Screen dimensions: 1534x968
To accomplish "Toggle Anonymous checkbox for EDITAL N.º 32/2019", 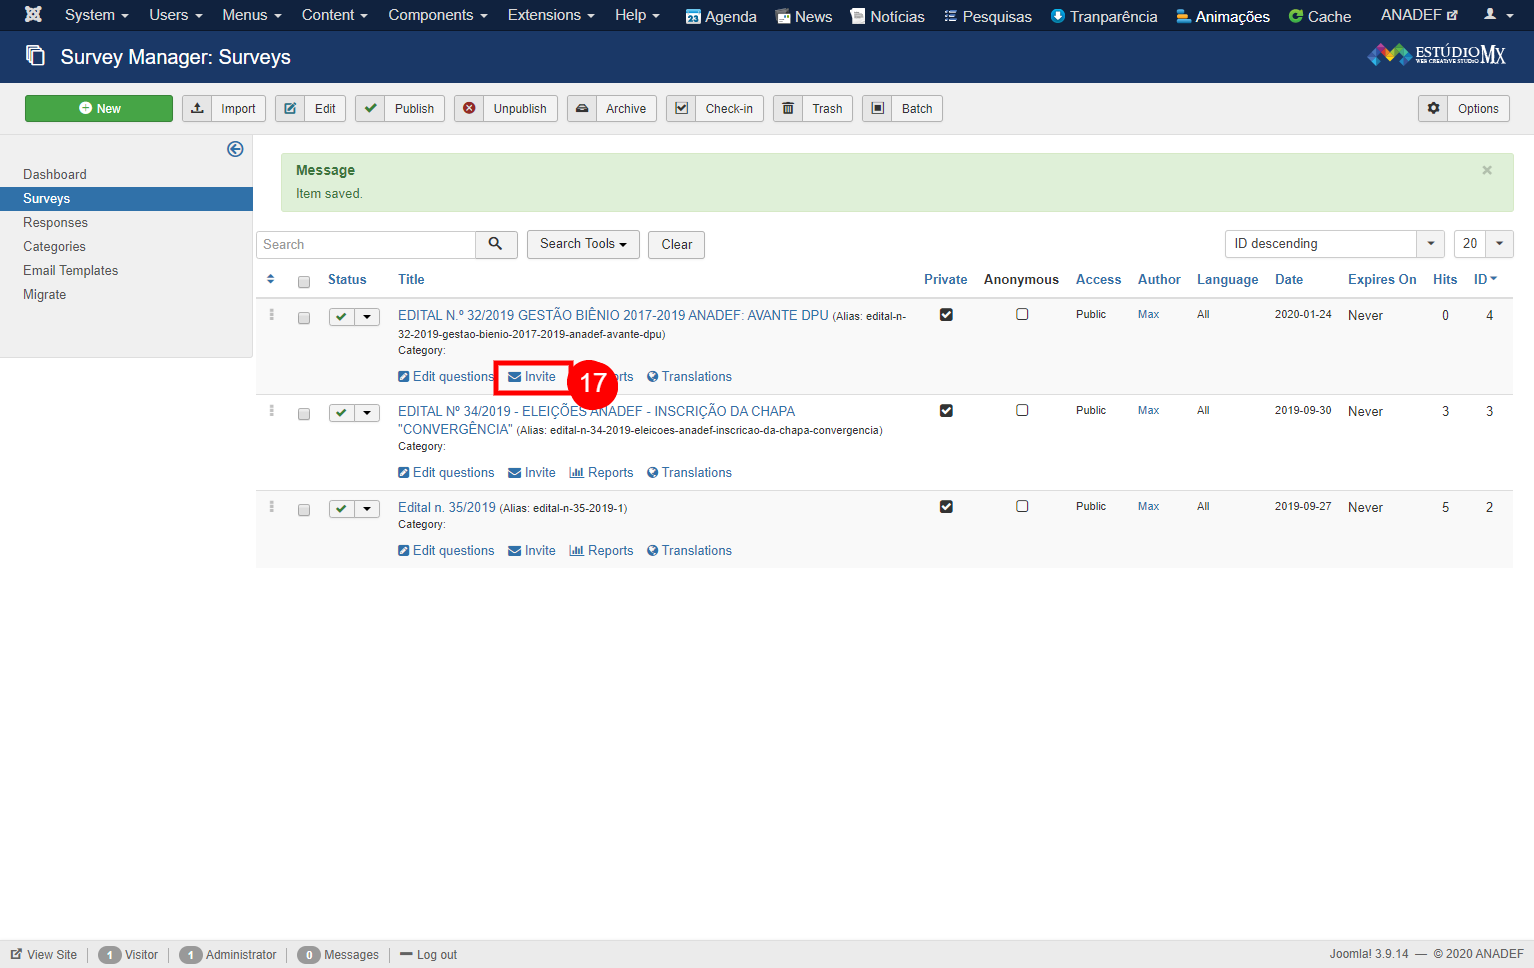I will click(1022, 315).
